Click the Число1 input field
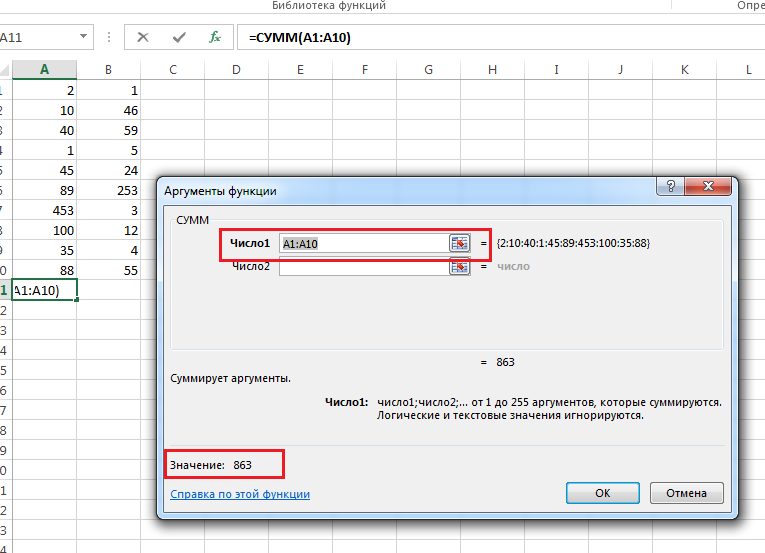The width and height of the screenshot is (765, 553). (363, 243)
